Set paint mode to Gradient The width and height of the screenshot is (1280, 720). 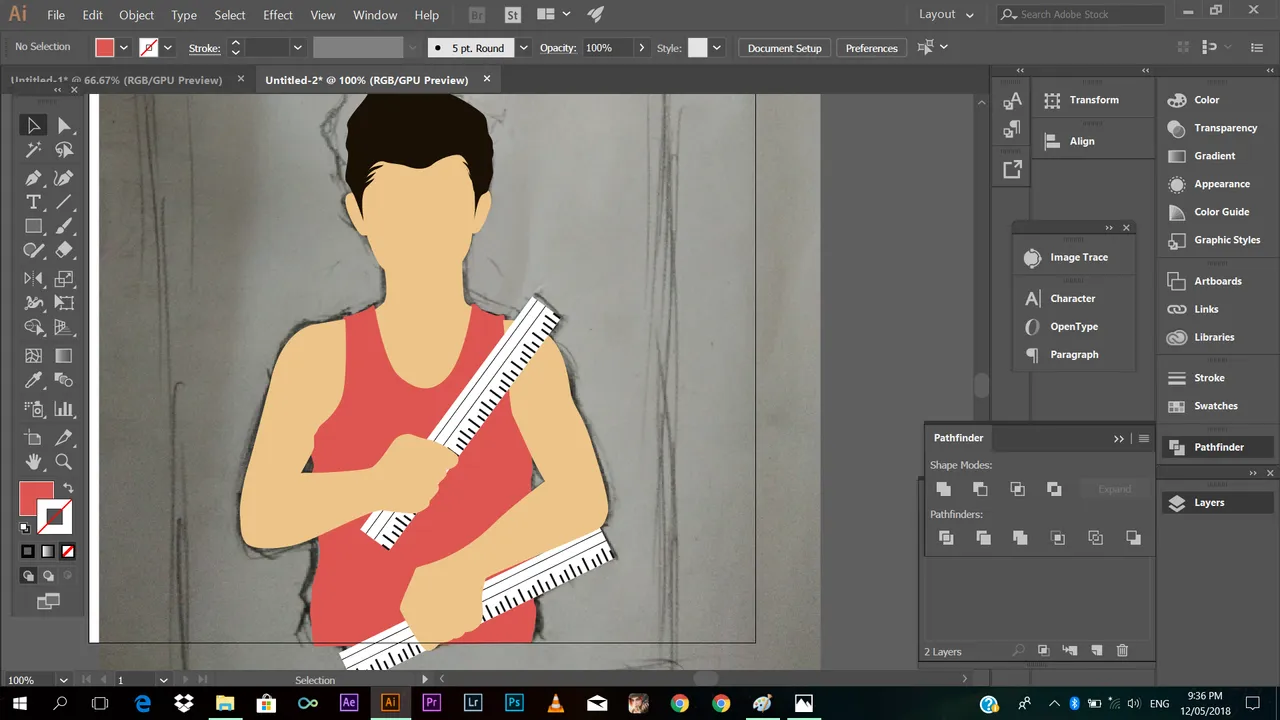[48, 551]
